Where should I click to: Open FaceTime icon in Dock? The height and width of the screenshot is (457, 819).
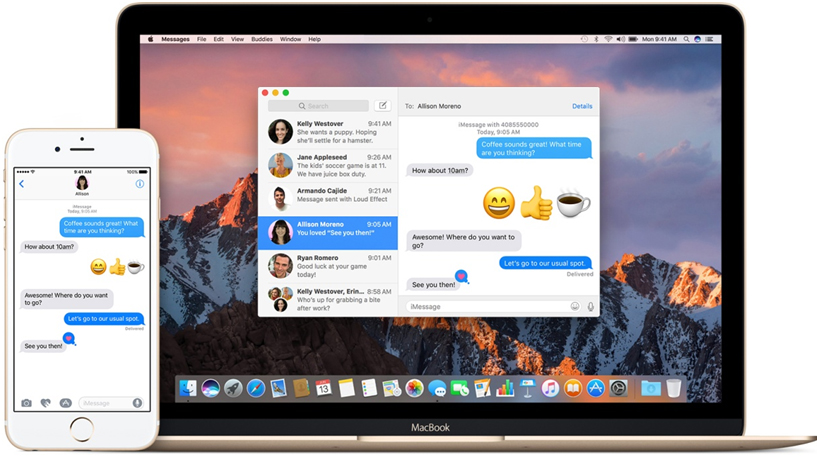click(460, 388)
